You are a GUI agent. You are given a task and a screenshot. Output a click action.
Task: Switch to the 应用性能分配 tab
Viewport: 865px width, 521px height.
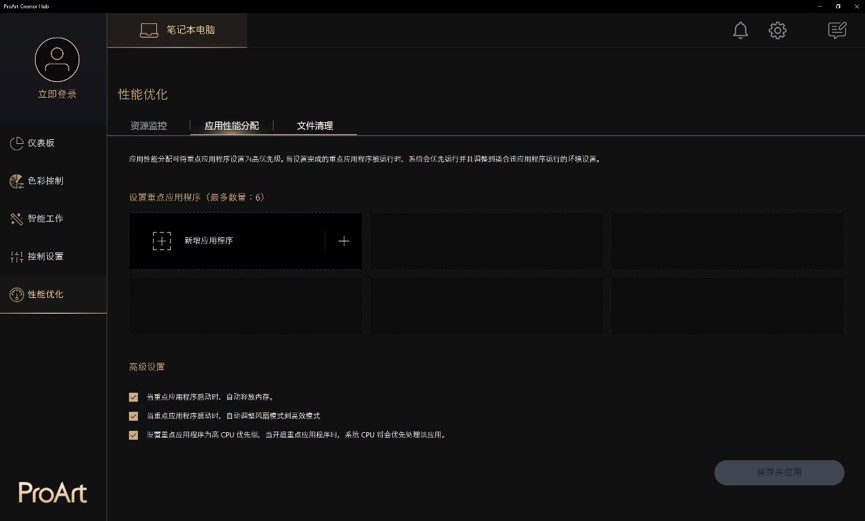point(231,126)
